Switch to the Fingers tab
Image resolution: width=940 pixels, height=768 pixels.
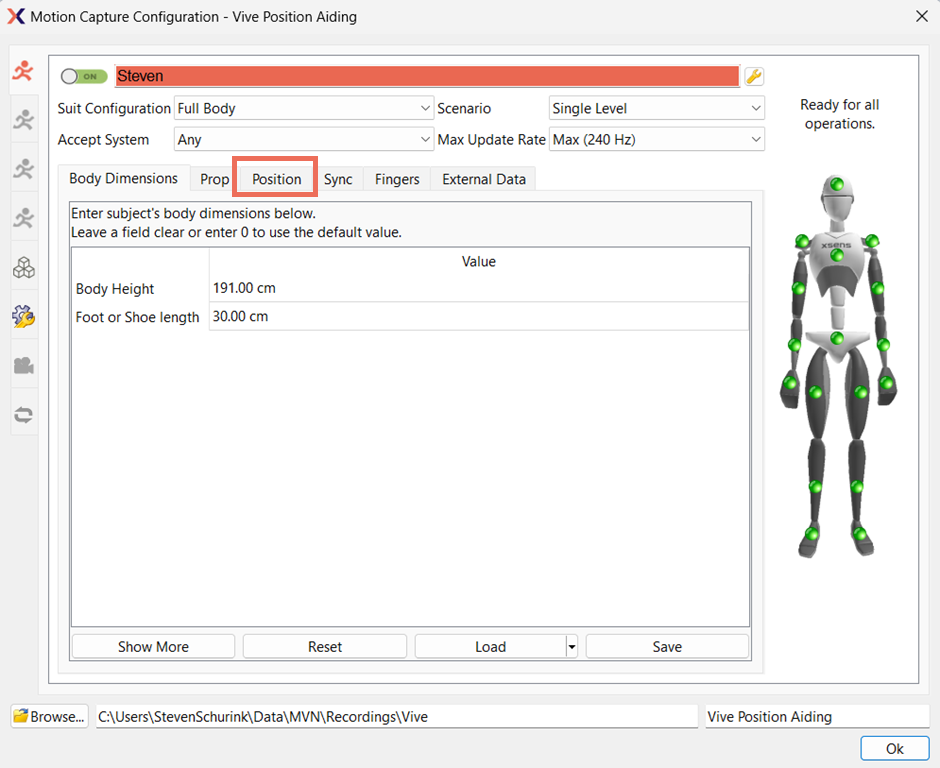397,179
